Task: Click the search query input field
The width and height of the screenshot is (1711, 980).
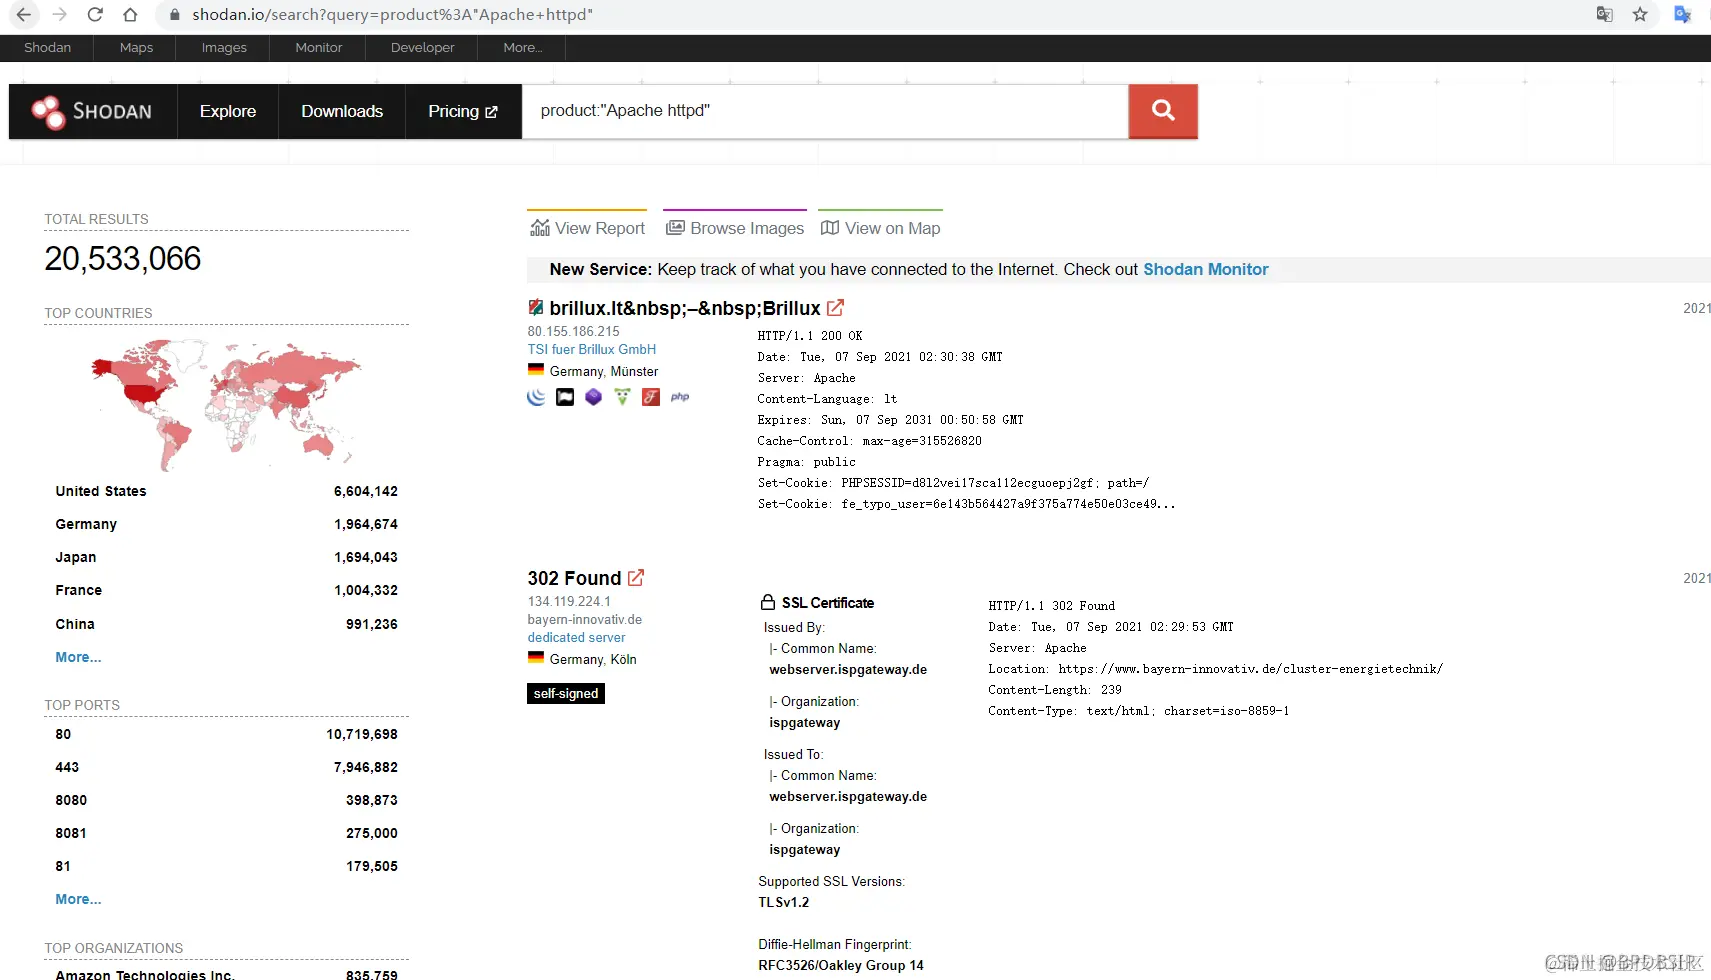Action: click(825, 111)
